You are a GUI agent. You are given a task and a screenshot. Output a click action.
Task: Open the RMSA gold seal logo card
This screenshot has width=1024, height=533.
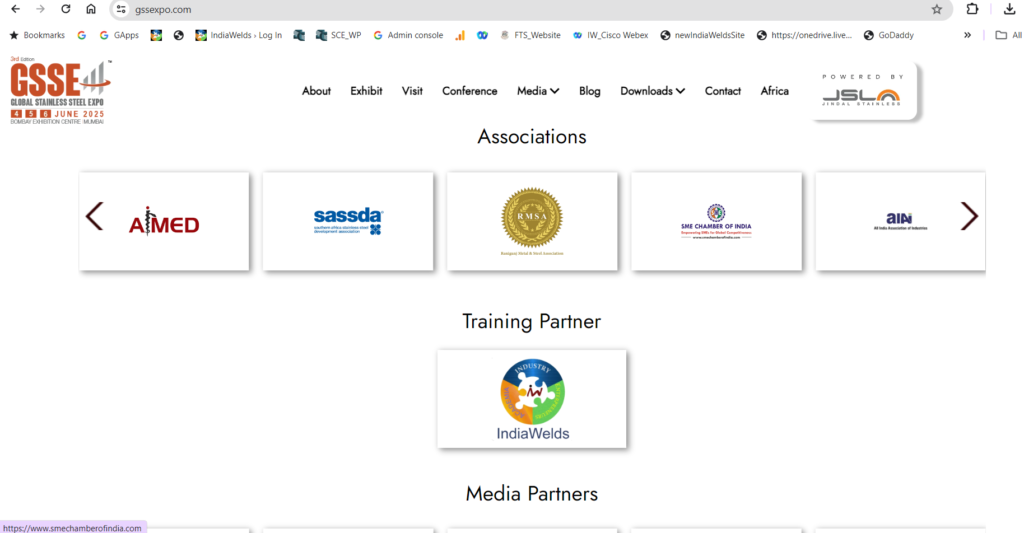[x=532, y=221]
